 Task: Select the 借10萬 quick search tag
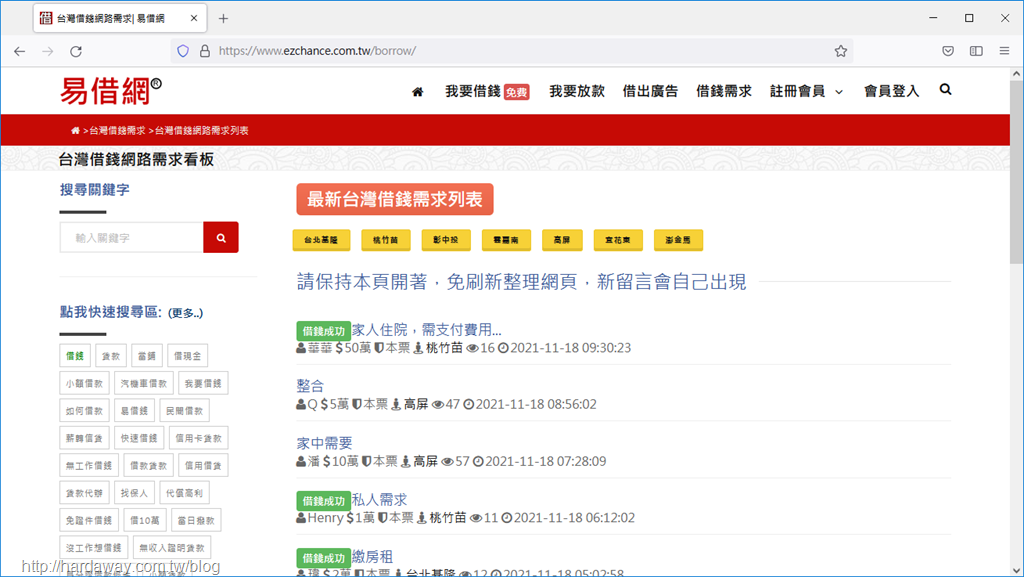(x=145, y=520)
